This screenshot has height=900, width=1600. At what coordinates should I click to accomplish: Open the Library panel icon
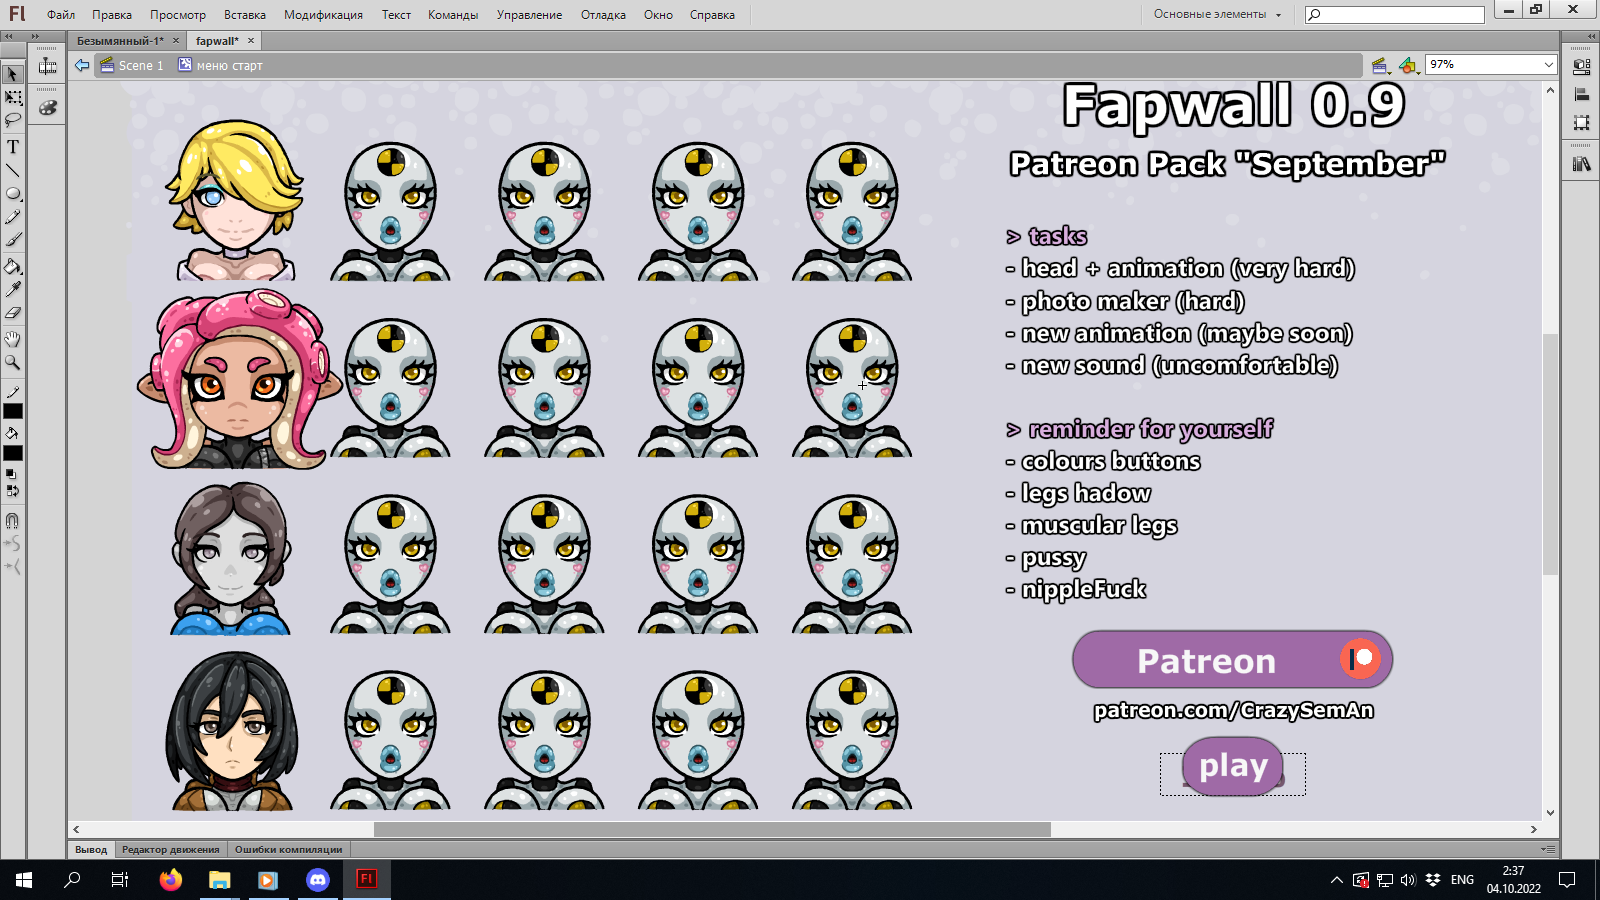coord(1581,164)
